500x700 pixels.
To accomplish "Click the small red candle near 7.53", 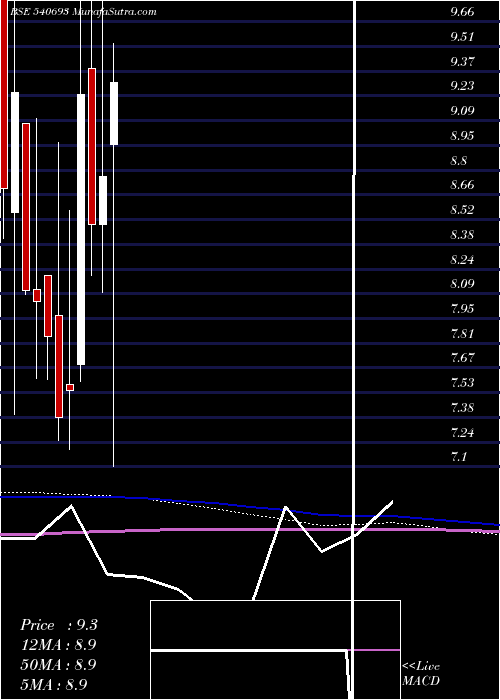I will pyautogui.click(x=70, y=388).
